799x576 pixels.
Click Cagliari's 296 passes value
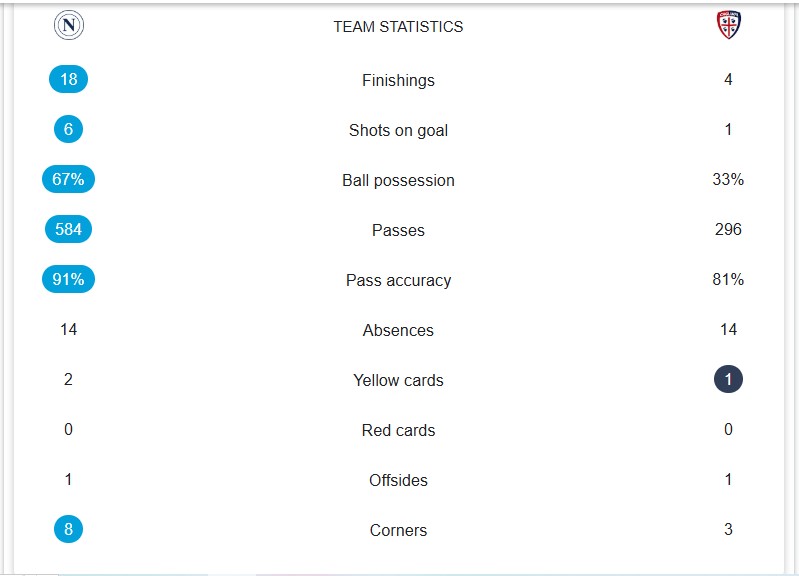click(728, 229)
